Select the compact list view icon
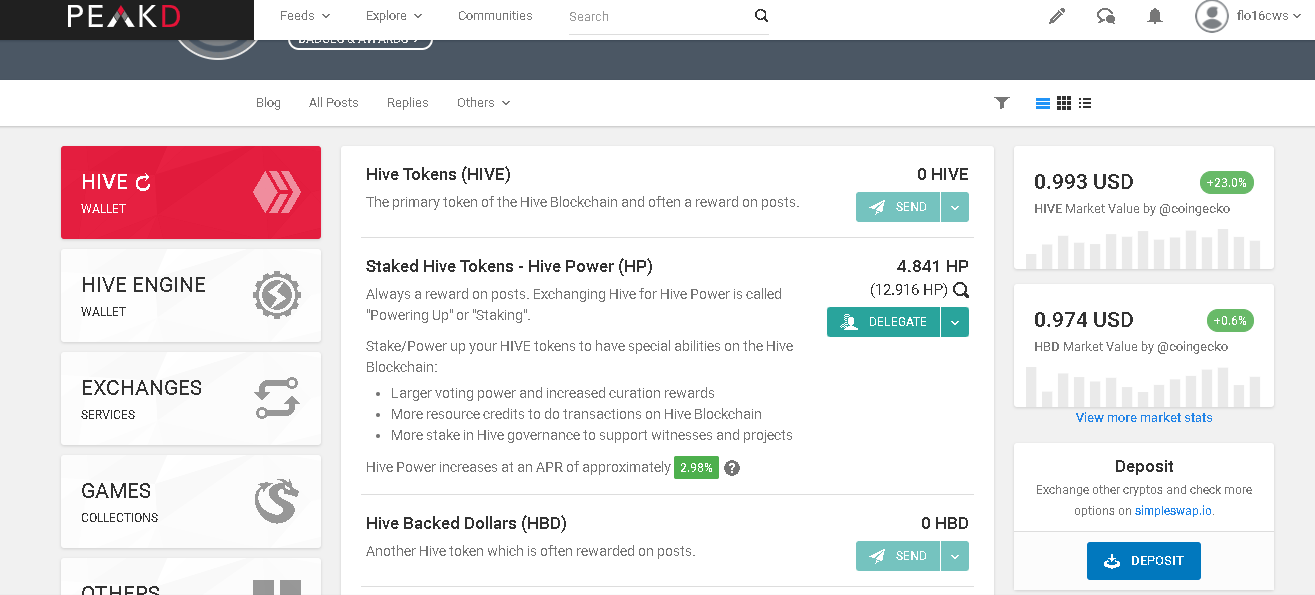Image resolution: width=1315 pixels, height=595 pixels. pyautogui.click(x=1085, y=103)
